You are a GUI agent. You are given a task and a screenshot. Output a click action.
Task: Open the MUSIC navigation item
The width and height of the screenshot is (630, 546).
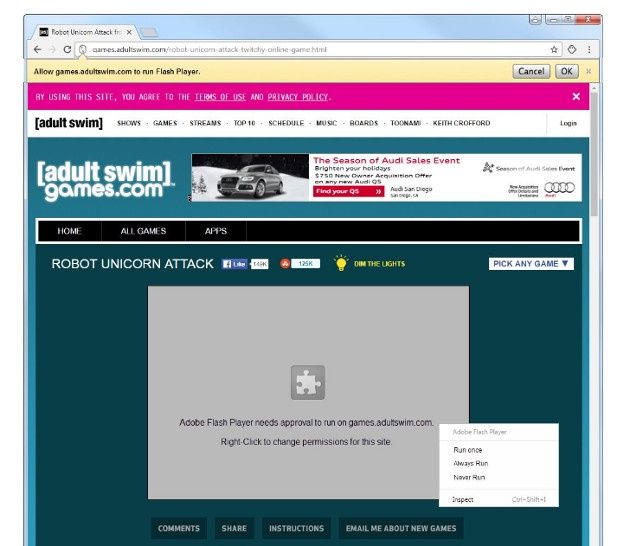[327, 123]
